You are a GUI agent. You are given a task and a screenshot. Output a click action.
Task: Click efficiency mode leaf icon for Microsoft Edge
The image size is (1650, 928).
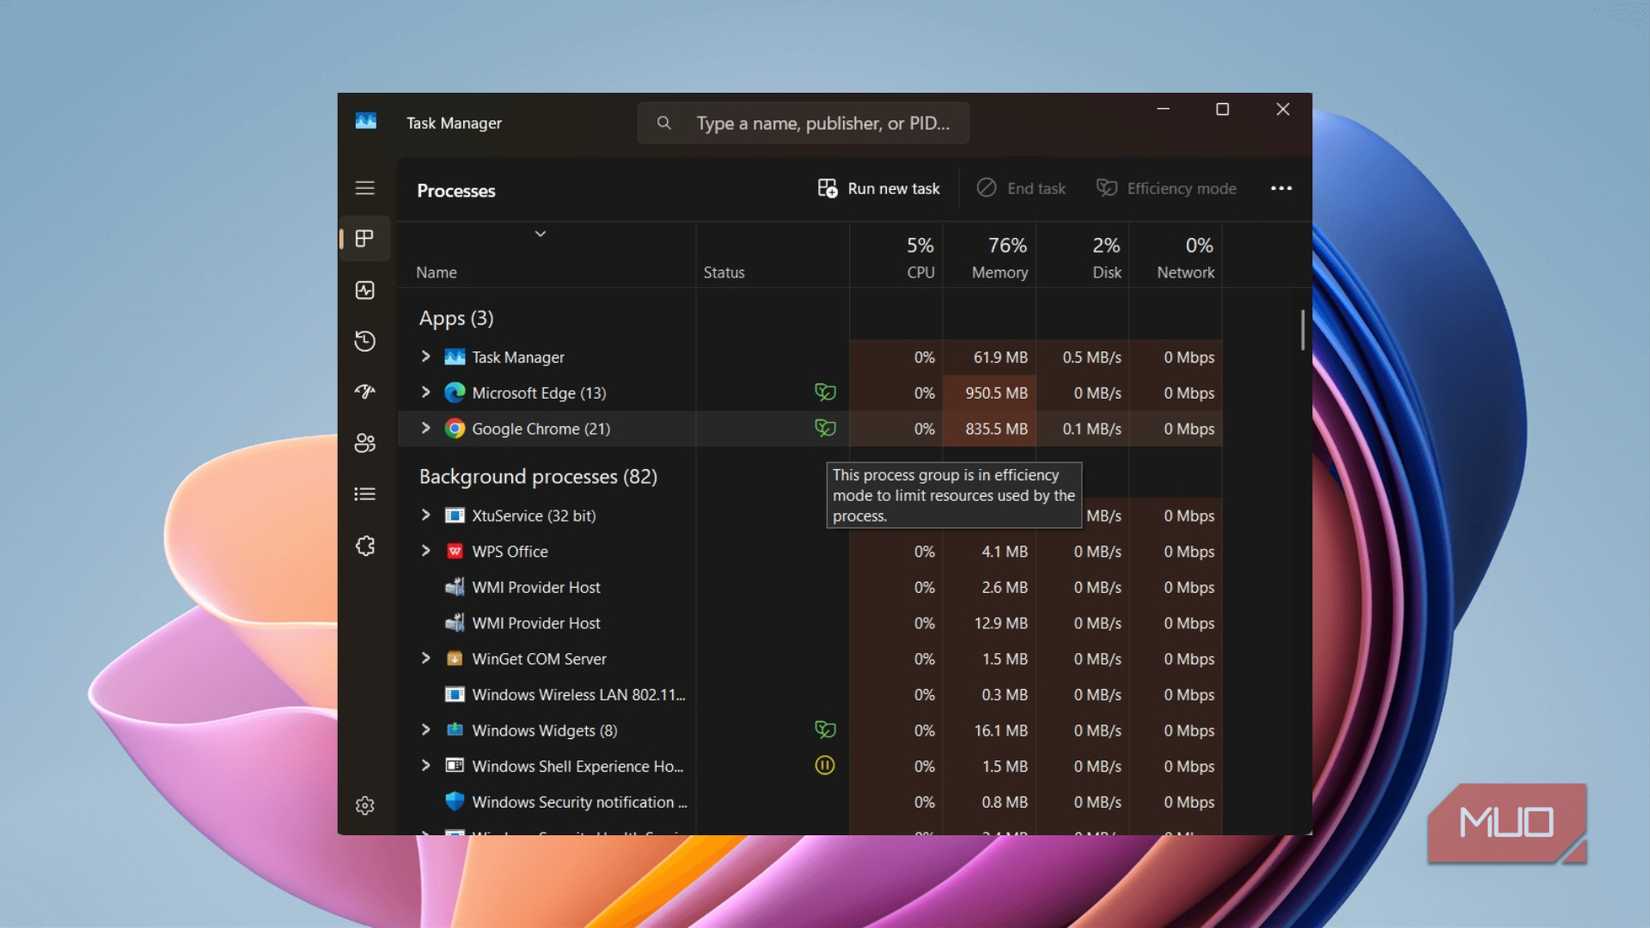825,392
